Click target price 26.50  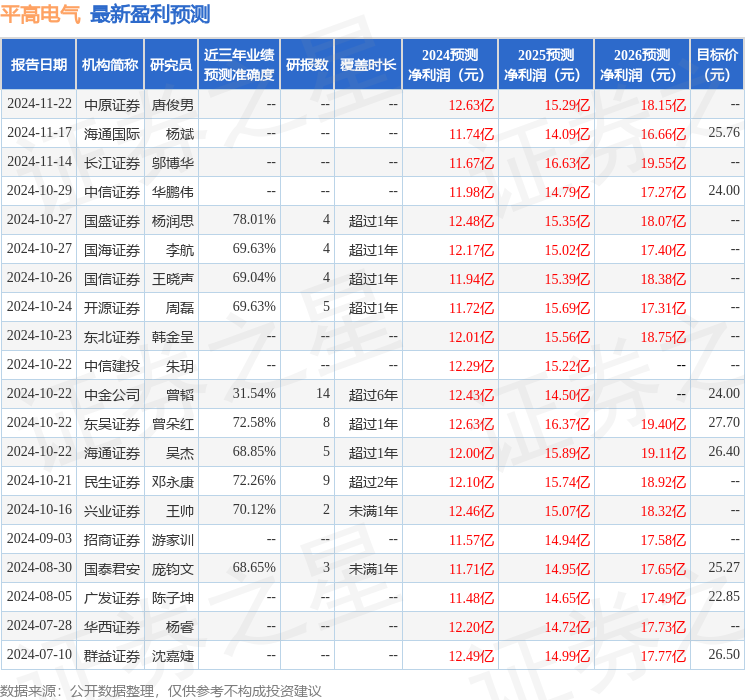[x=724, y=654]
